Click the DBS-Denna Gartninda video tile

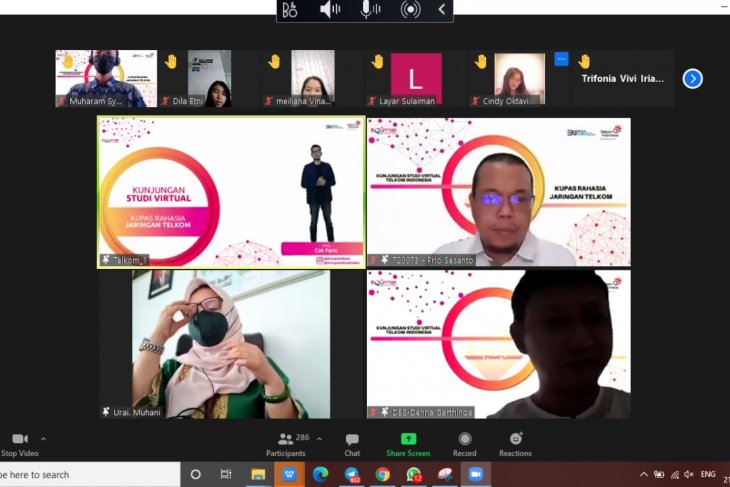tap(499, 345)
